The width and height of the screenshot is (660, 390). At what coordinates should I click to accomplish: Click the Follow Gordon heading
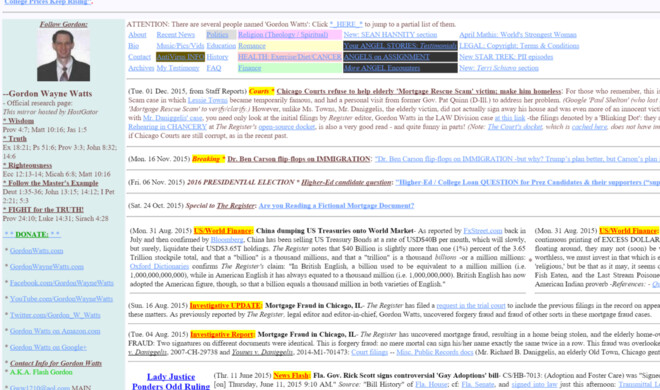click(64, 24)
